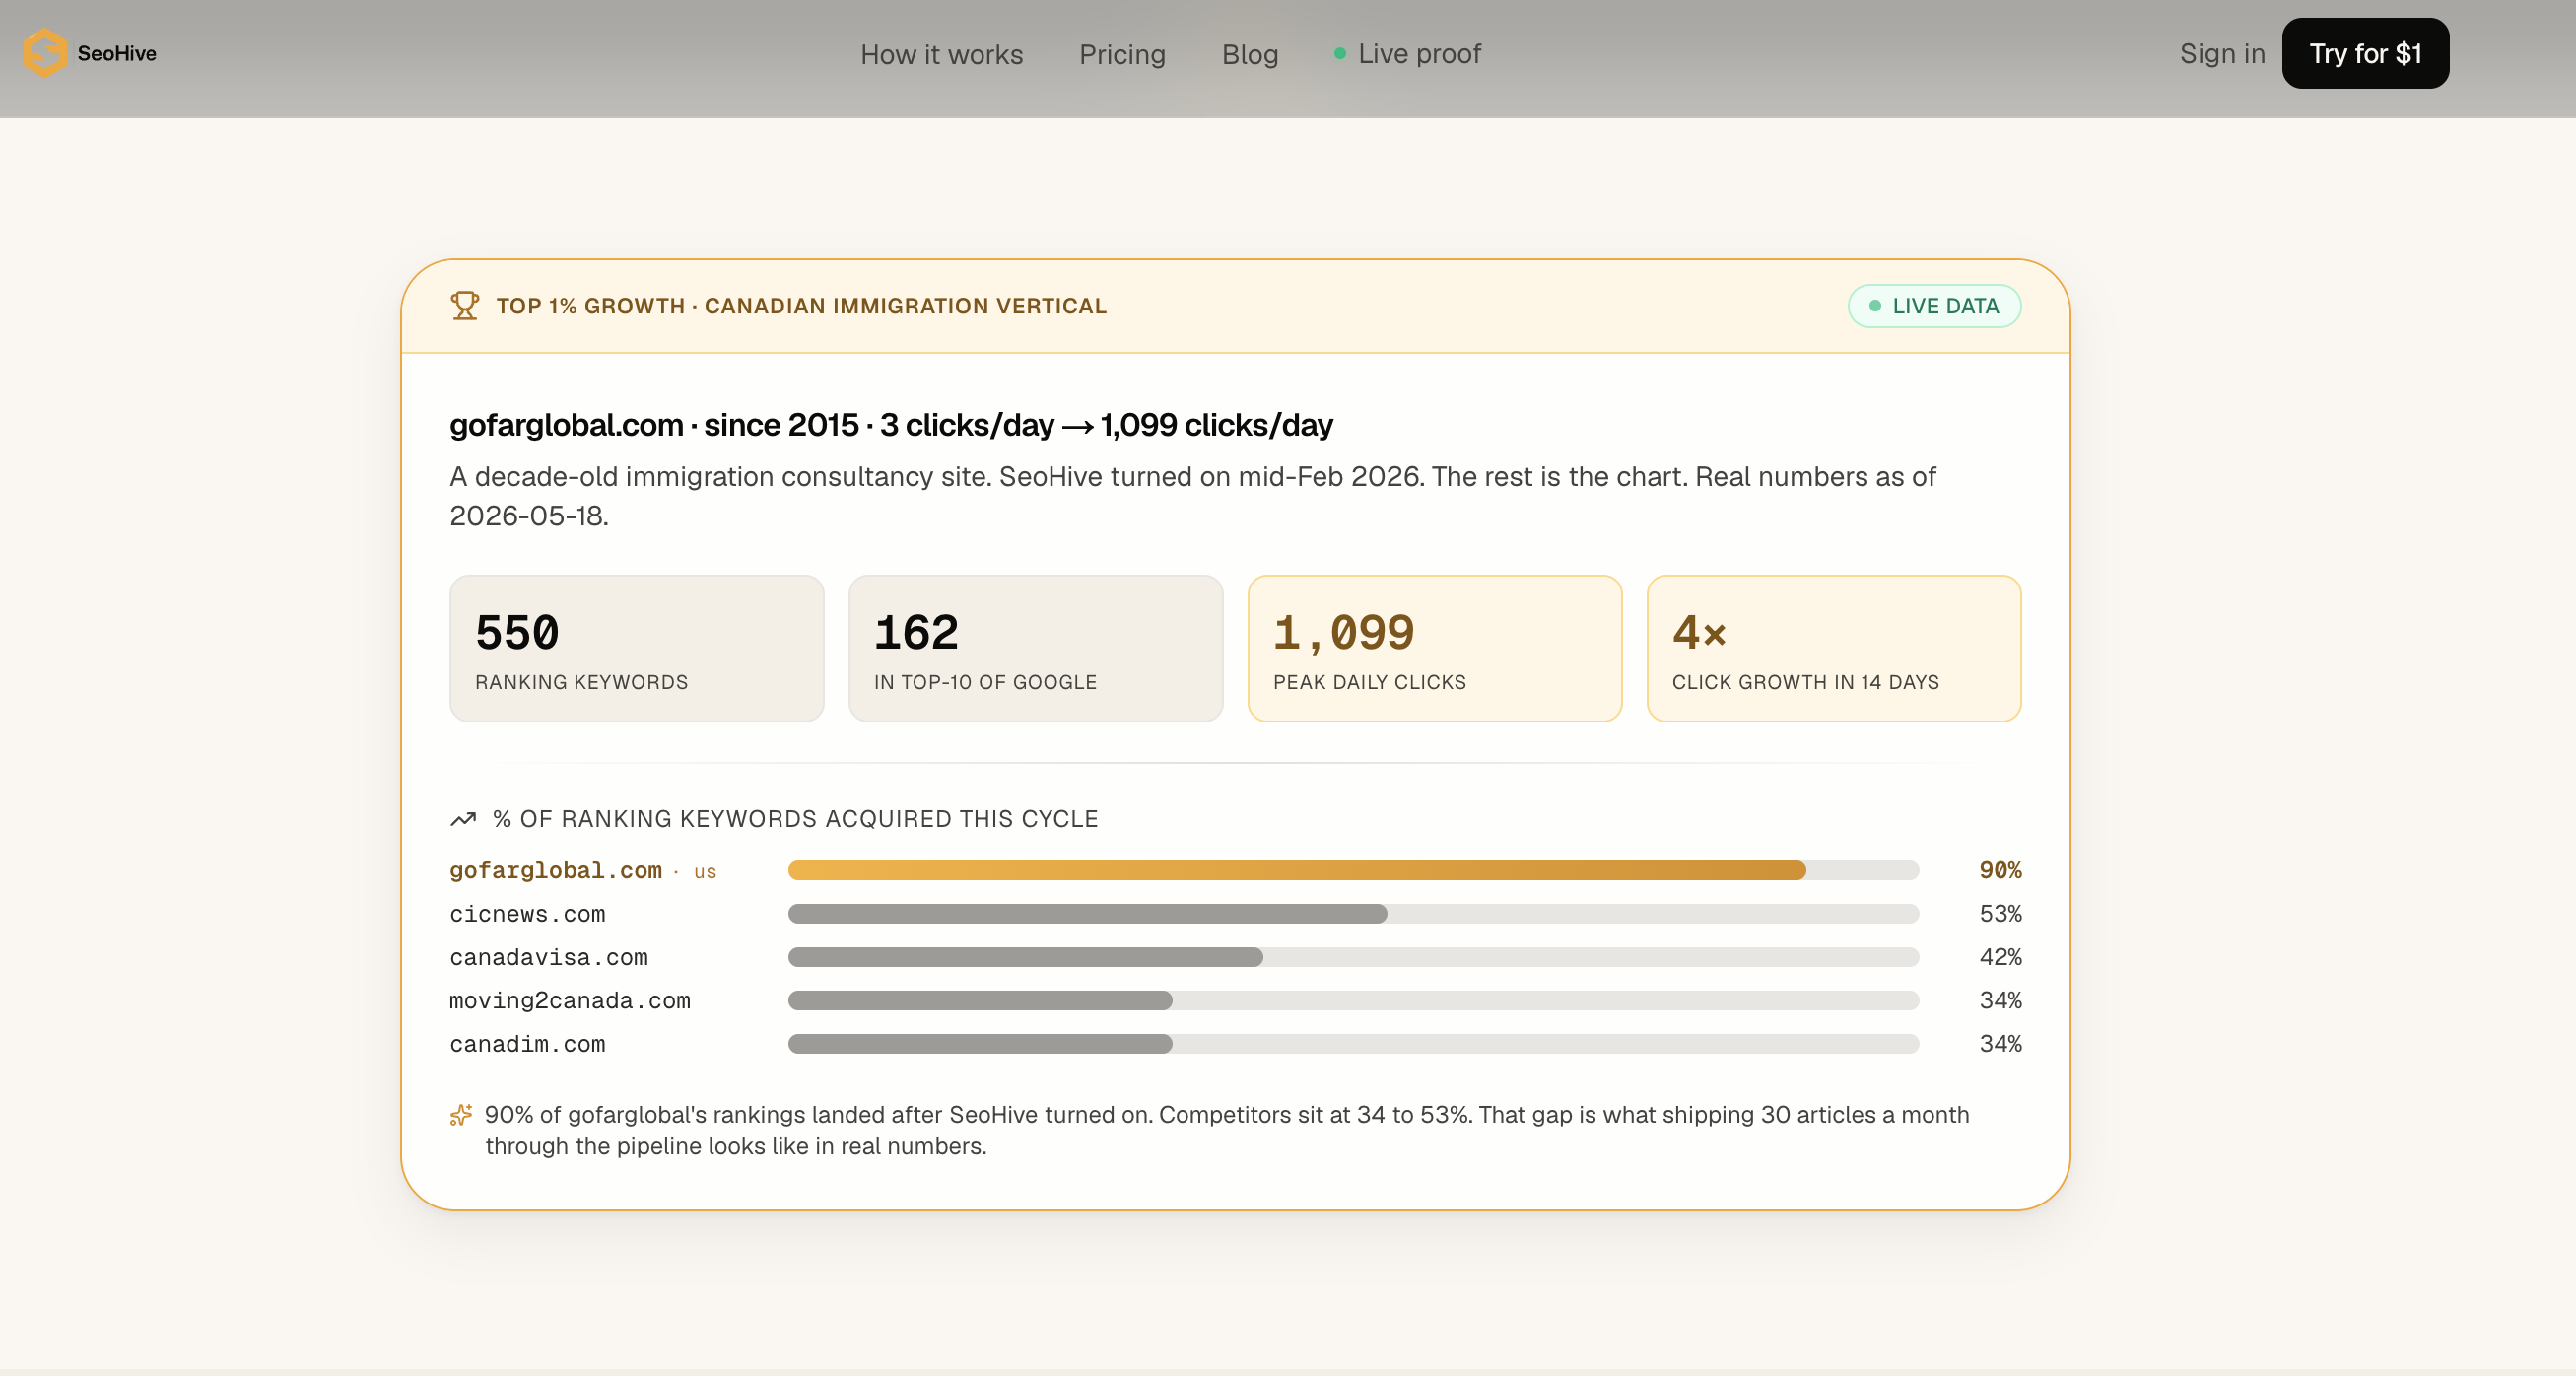Select the 162 In Top-10 of Google card
Screen dimensions: 2576x1376
click(1035, 648)
